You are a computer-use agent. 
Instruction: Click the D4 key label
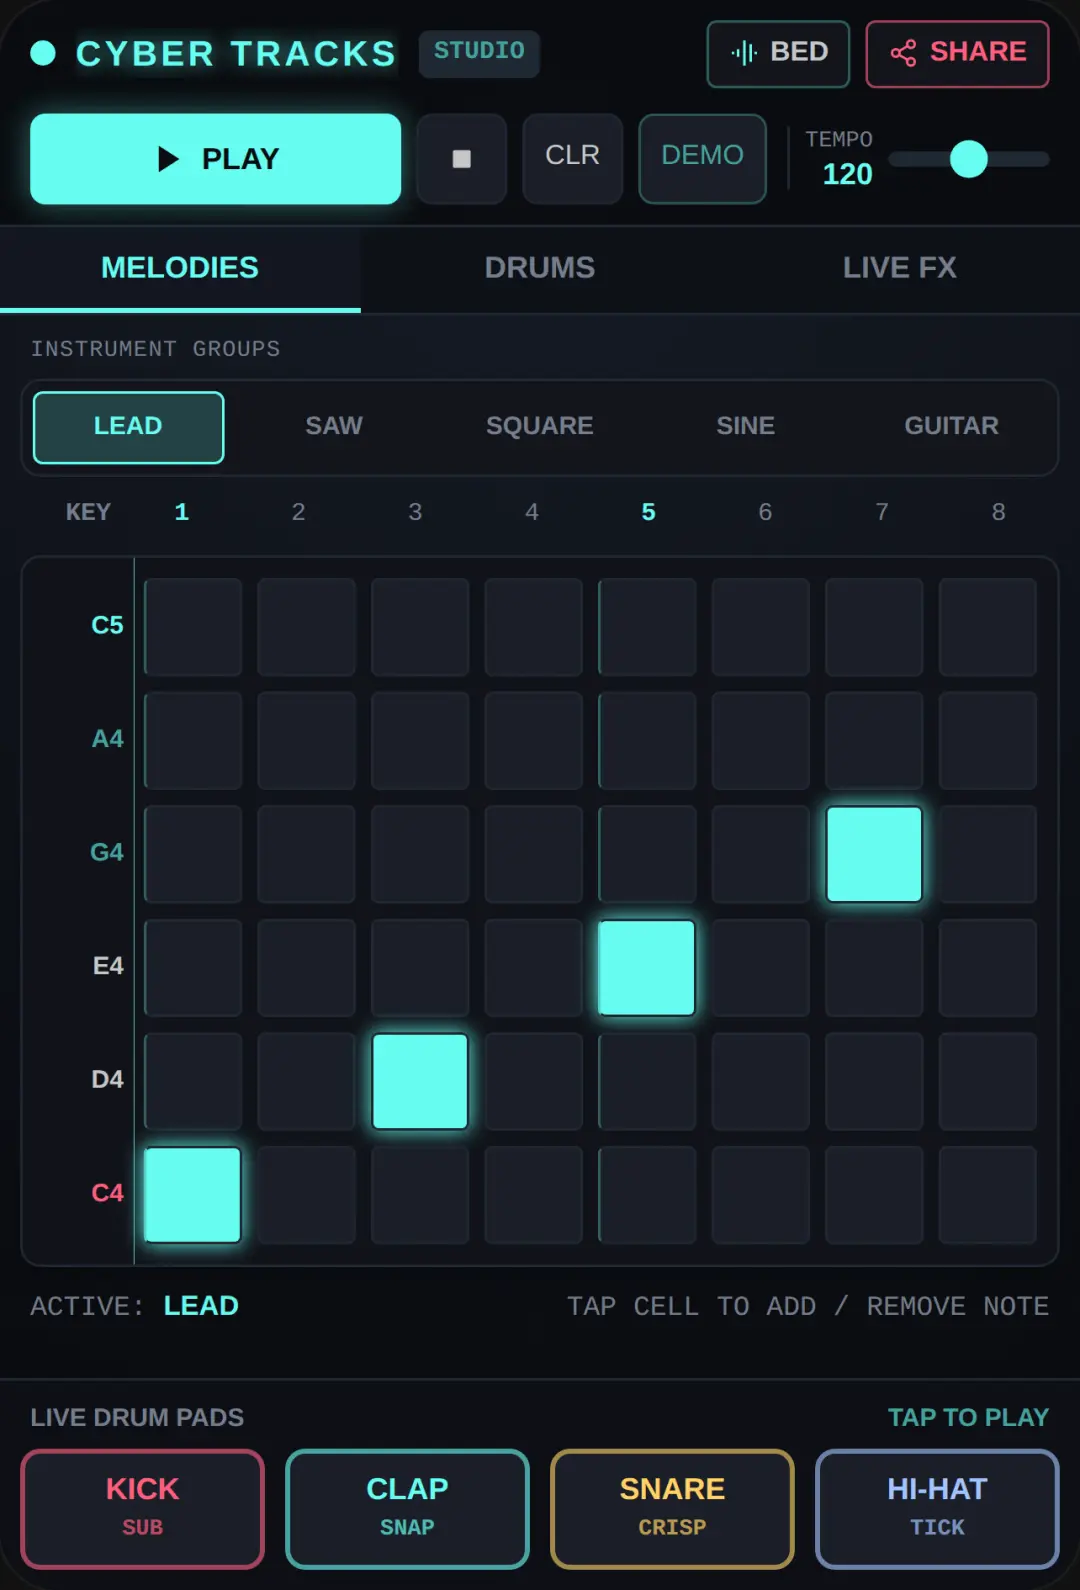click(107, 1080)
